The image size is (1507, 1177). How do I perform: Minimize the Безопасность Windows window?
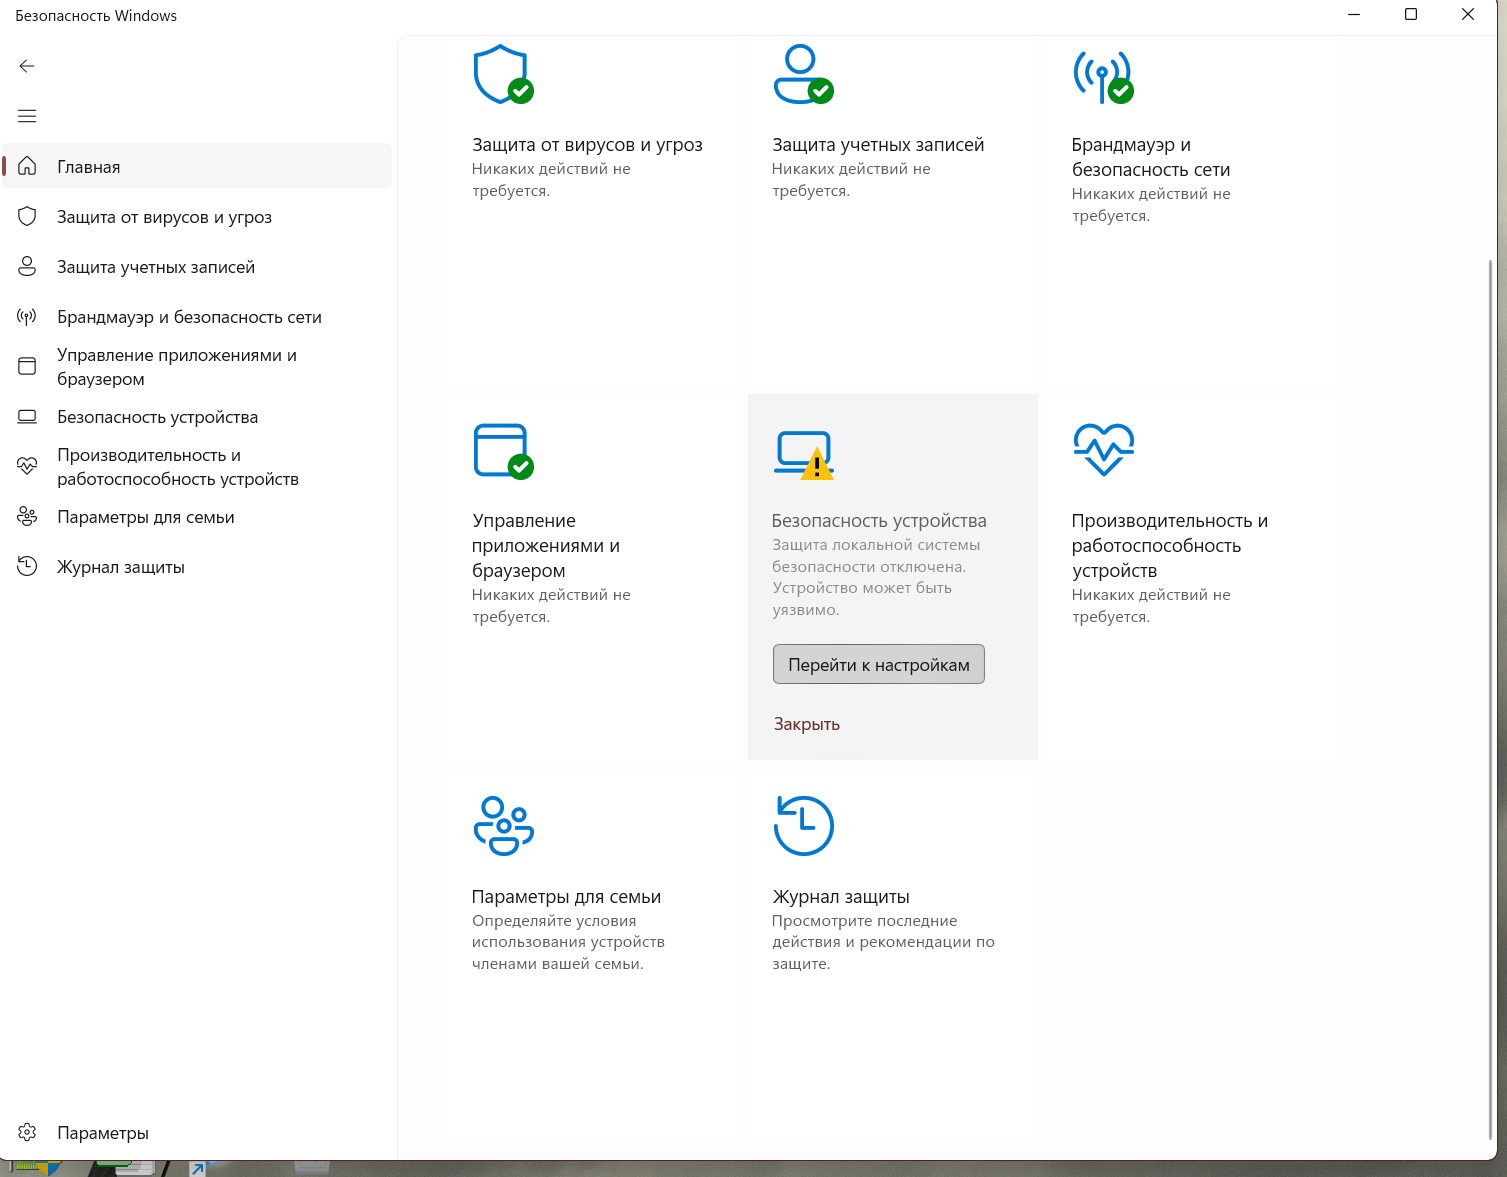[x=1354, y=14]
